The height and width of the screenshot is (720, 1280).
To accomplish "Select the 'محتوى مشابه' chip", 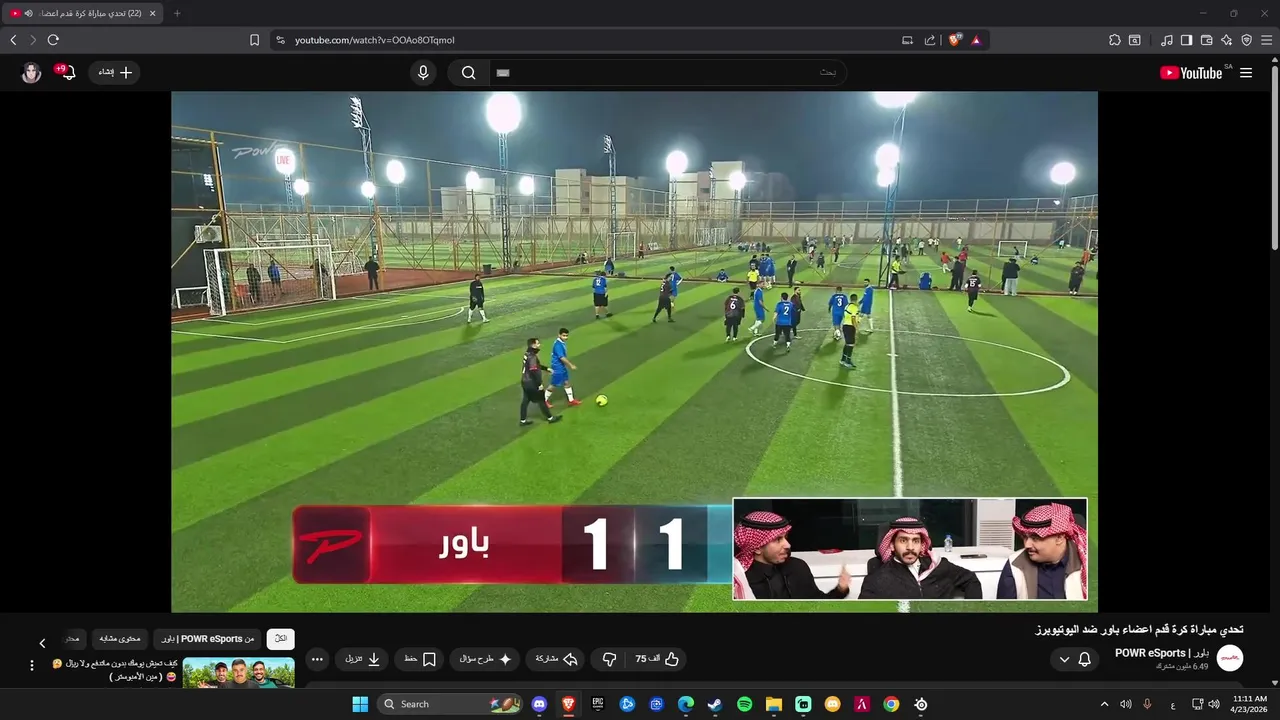I will click(x=121, y=639).
